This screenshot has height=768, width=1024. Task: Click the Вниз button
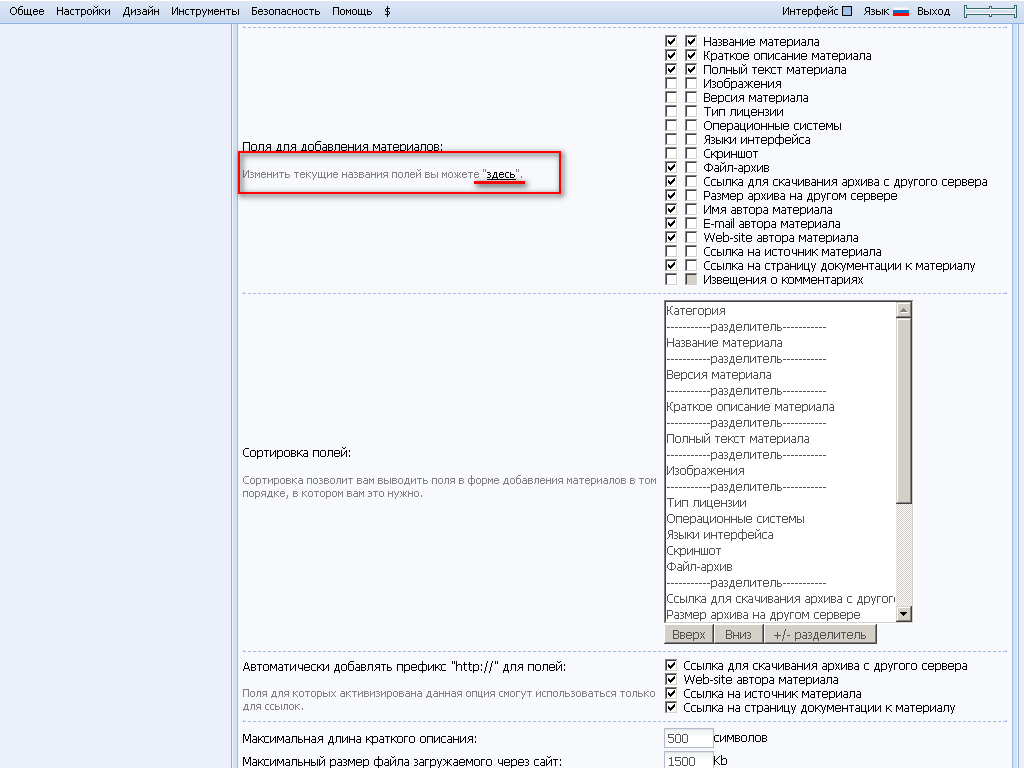[739, 634]
